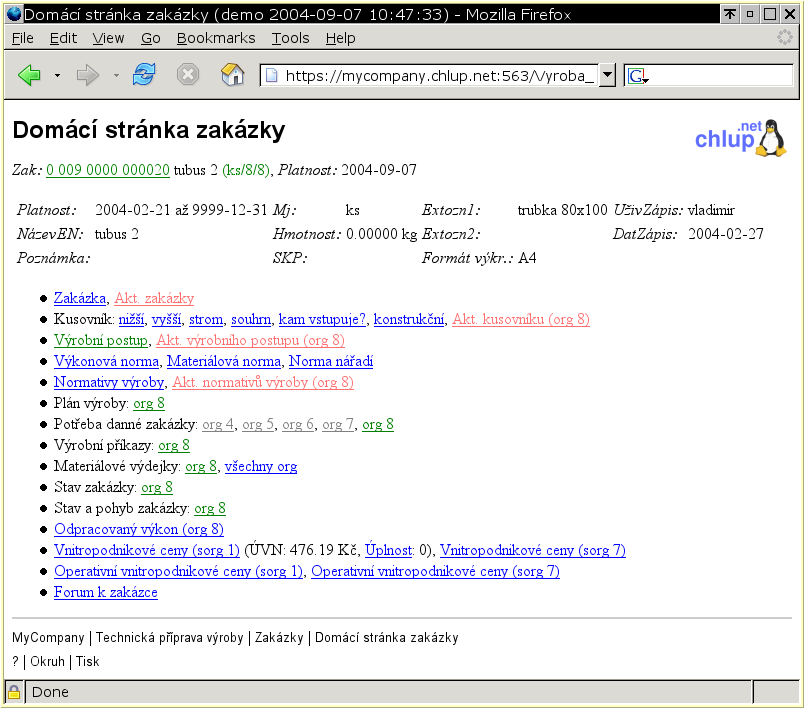Open Odpracovaný výkon (org 8) link
The width and height of the screenshot is (804, 708).
139,529
